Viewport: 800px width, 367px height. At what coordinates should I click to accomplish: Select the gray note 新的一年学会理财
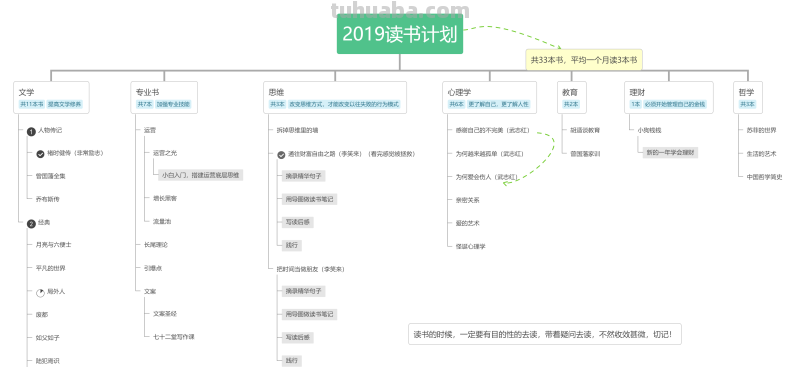[x=670, y=153]
